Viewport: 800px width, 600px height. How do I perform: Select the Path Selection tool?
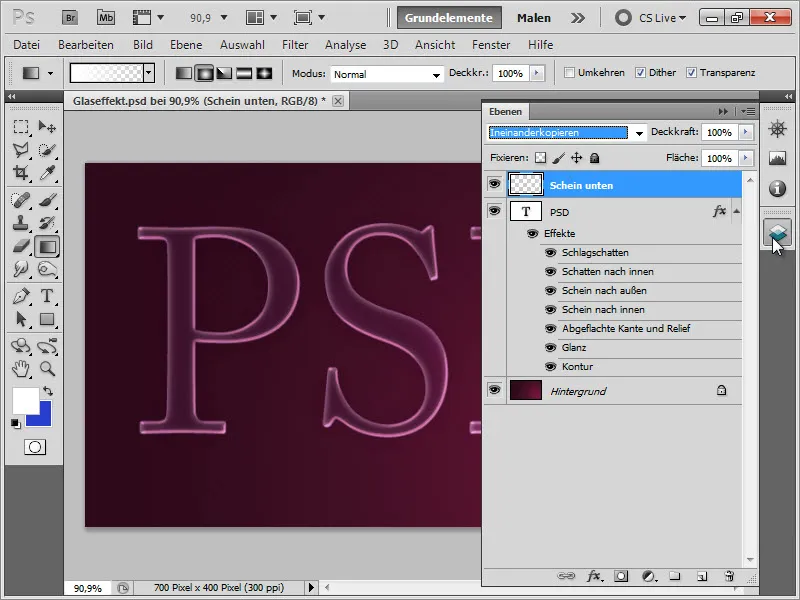21,319
